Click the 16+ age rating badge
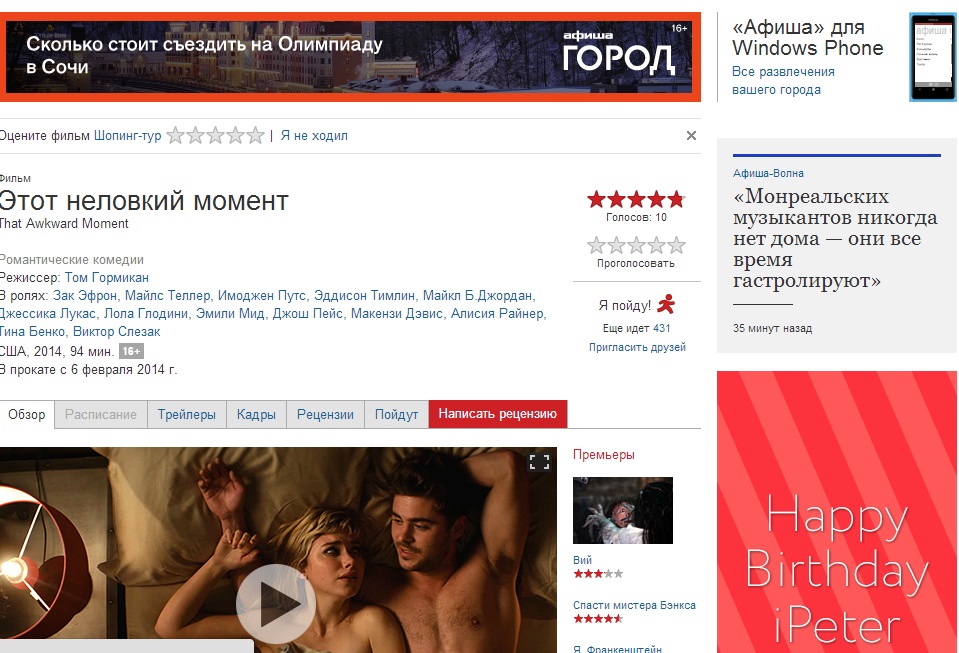Image resolution: width=959 pixels, height=653 pixels. (131, 351)
